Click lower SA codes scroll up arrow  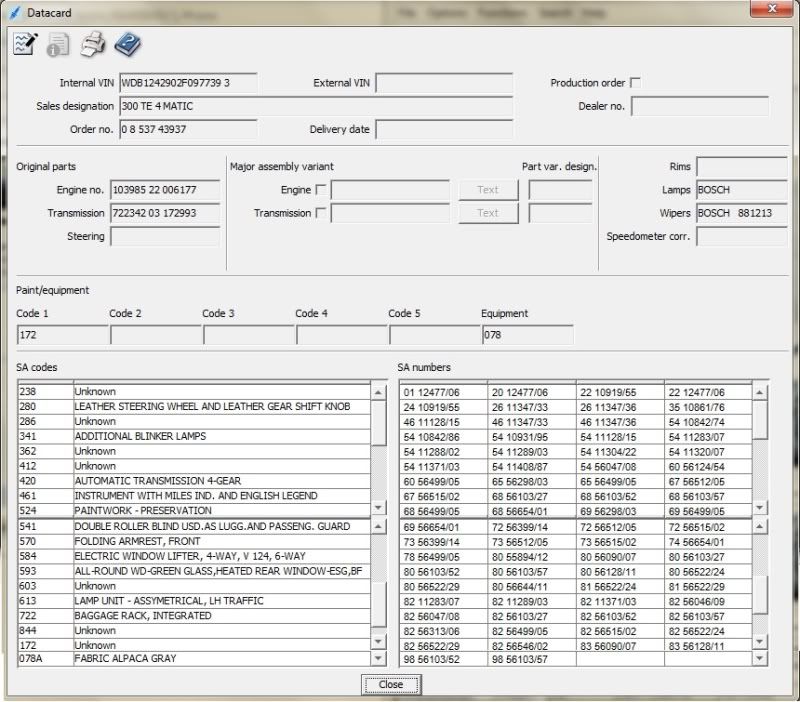tap(378, 526)
